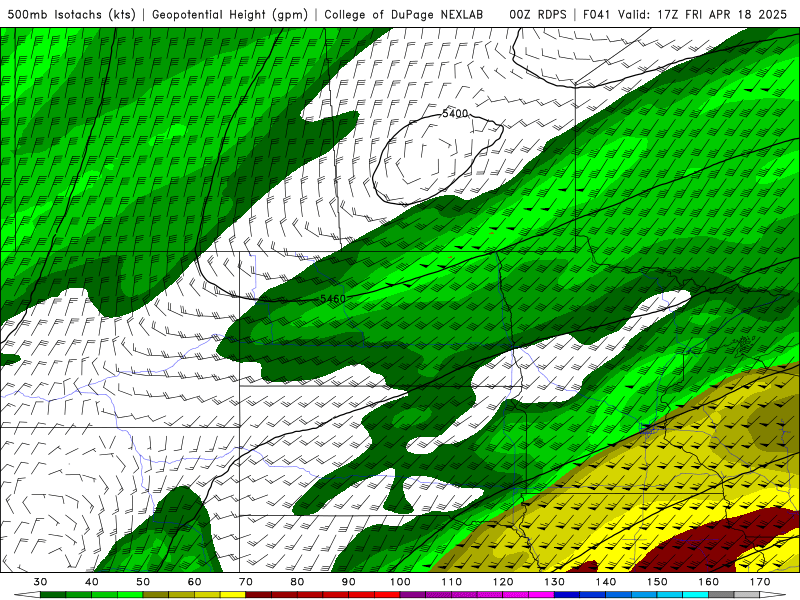Screen dimensions: 800x600
Task: Click the 120 value on the color scale
Action: [503, 582]
